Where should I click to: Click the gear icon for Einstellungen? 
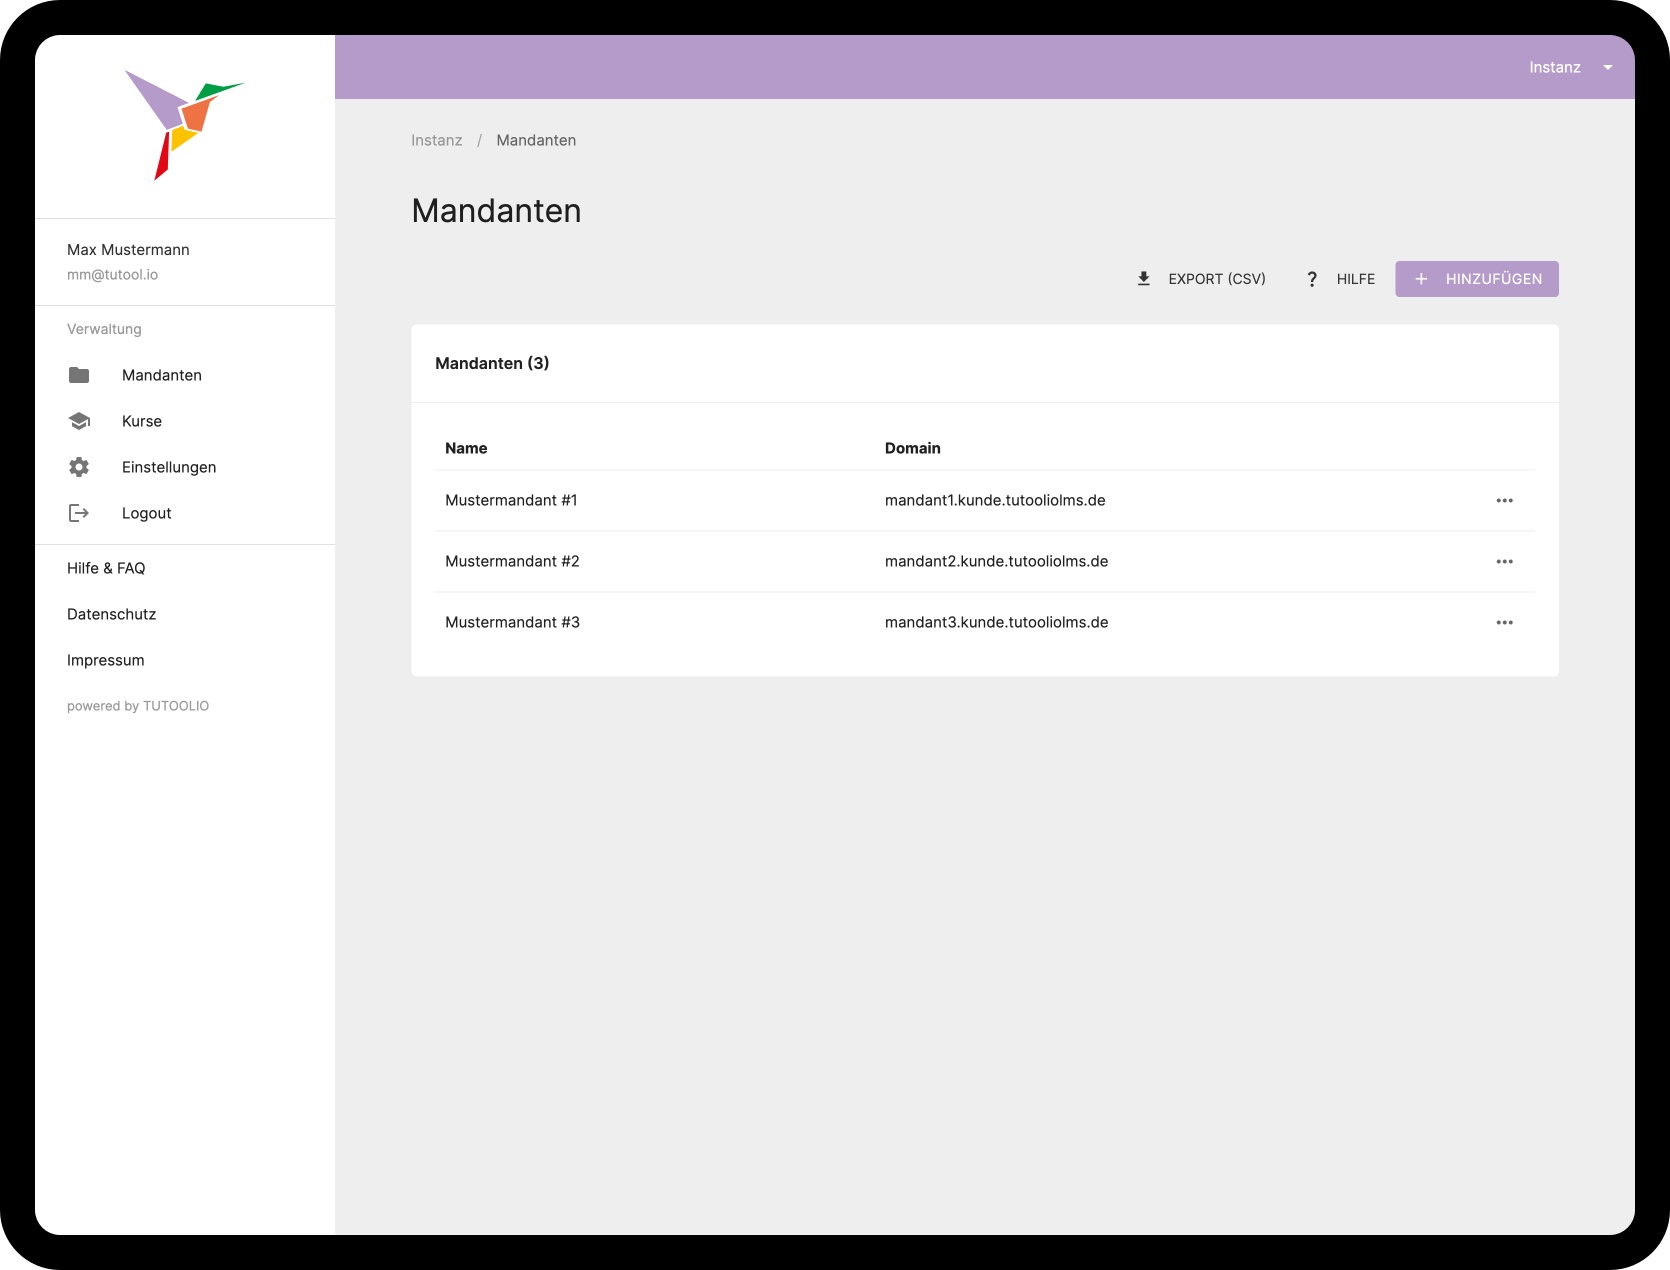[79, 467]
